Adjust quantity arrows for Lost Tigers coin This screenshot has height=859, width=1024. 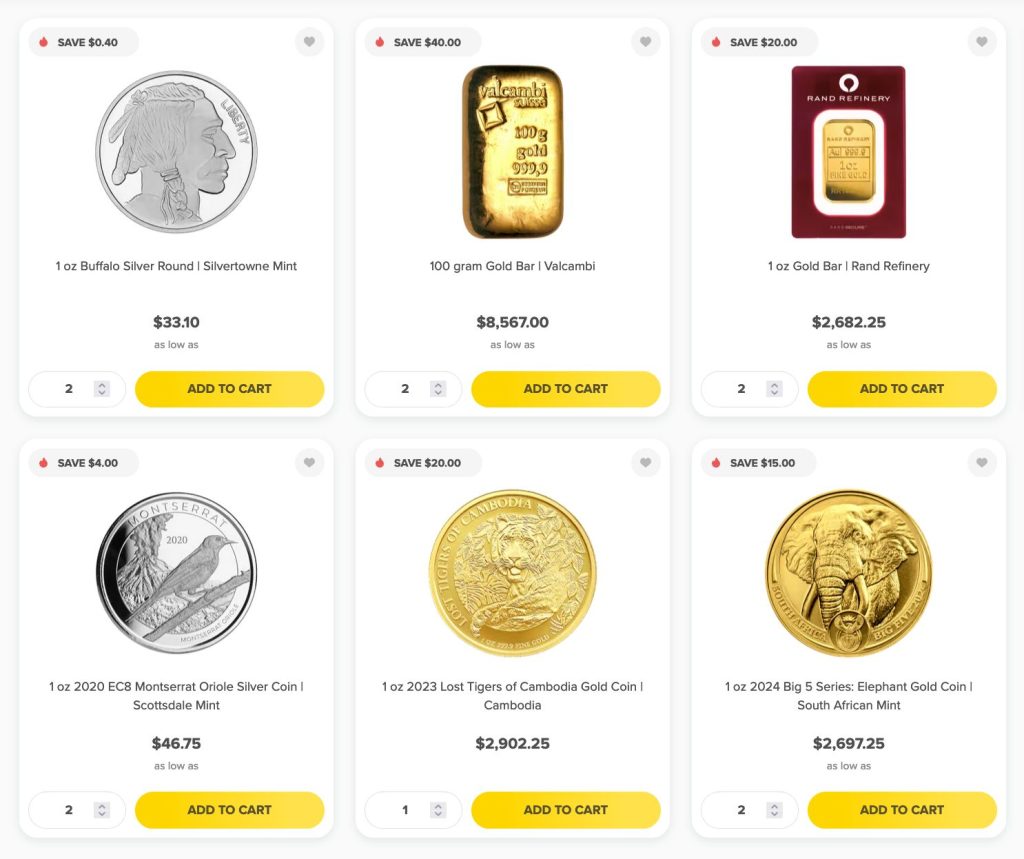coord(437,810)
